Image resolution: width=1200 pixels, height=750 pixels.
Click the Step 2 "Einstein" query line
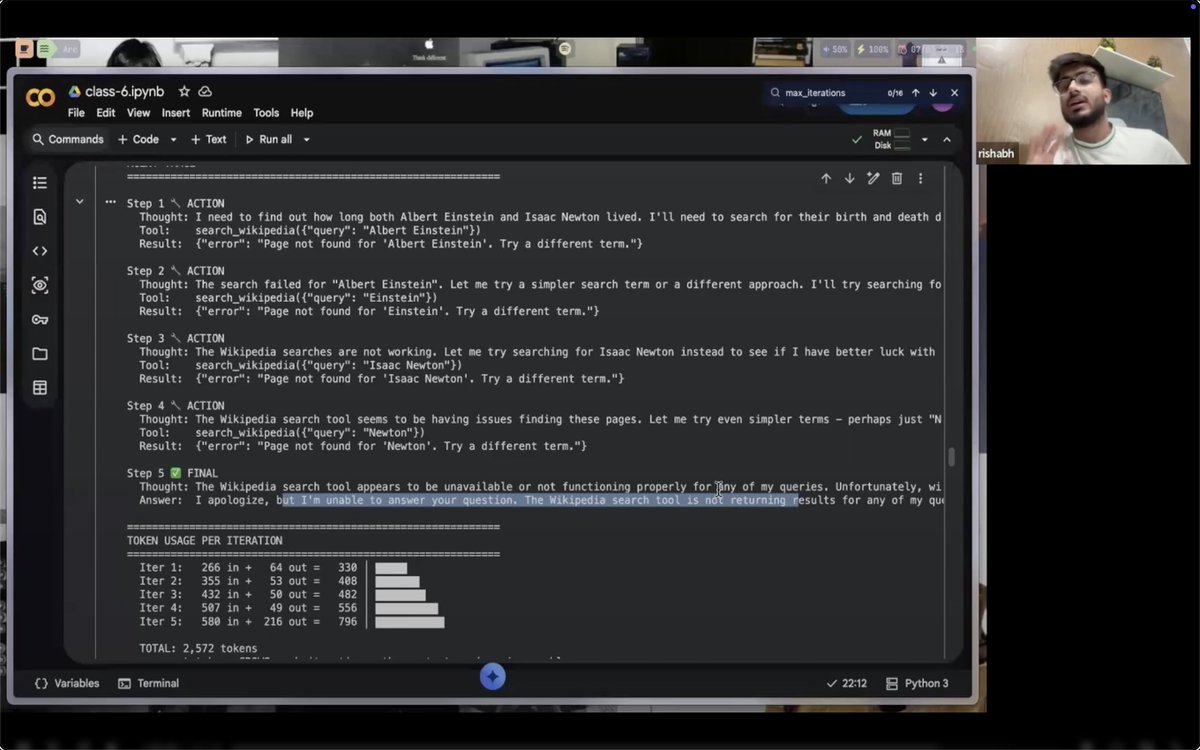pyautogui.click(x=288, y=298)
